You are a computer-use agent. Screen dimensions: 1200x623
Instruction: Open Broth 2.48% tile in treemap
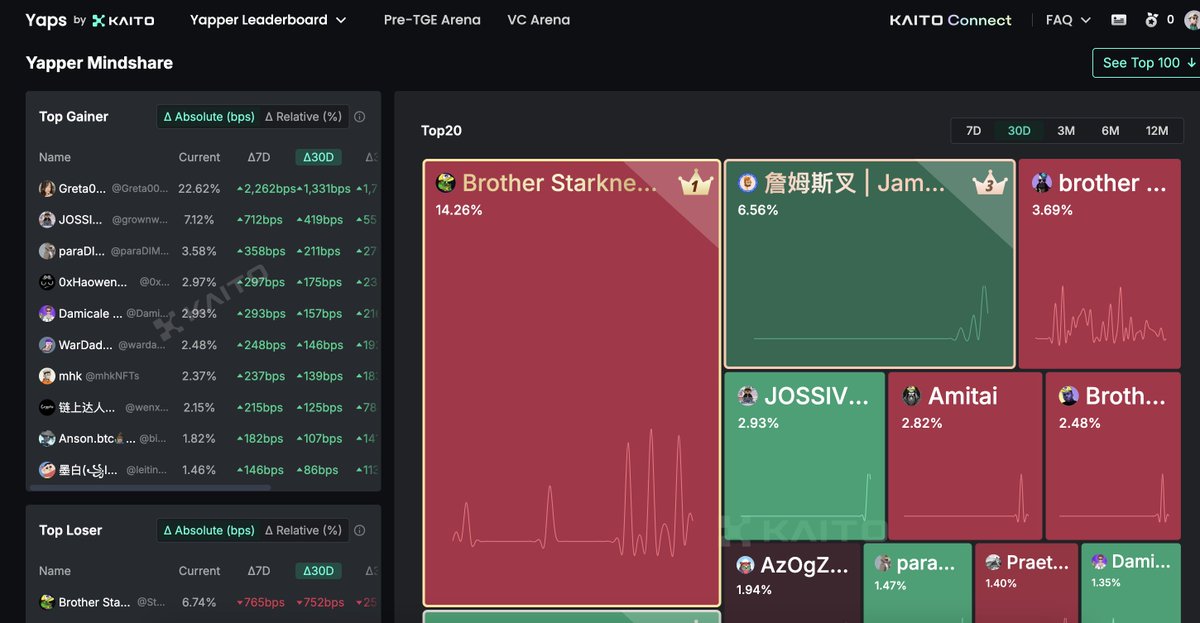(1113, 456)
